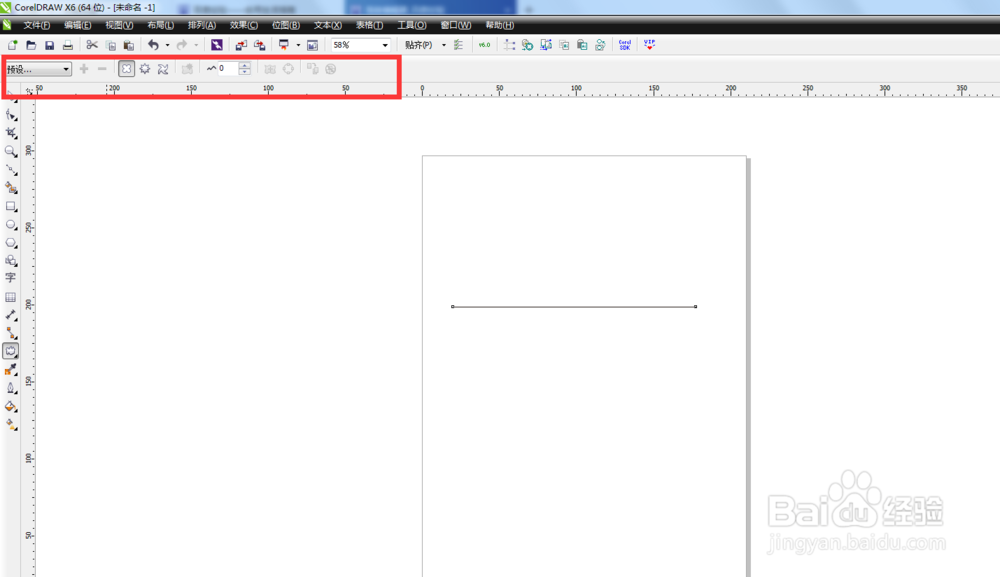Viewport: 1000px width, 577px height.
Task: Open the Text menu
Action: [x=327, y=25]
